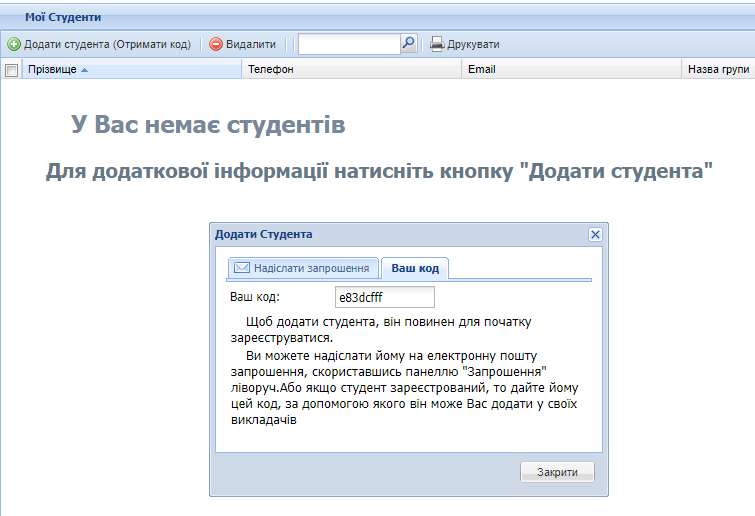Close the Додати Студента dialog with X
Screen dimensions: 755x516
click(595, 234)
